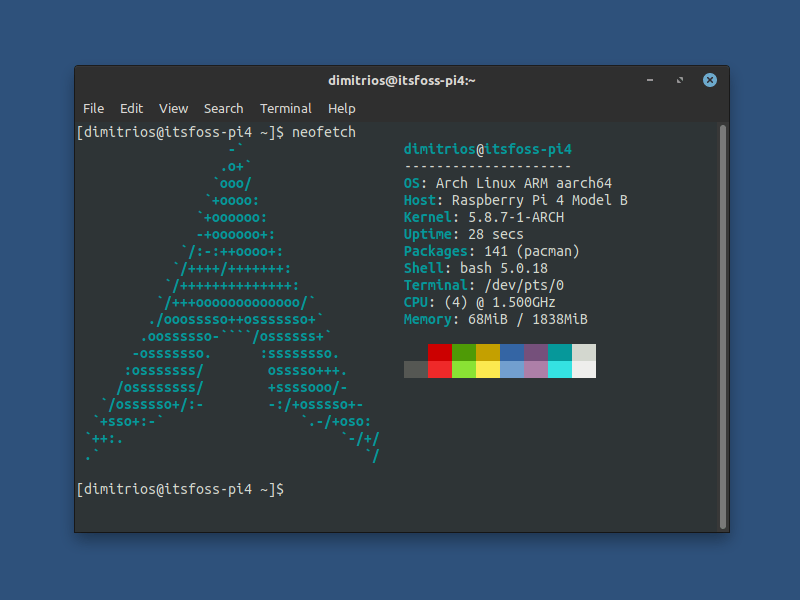Restore the terminal window size
800x600 pixels.
pos(680,80)
